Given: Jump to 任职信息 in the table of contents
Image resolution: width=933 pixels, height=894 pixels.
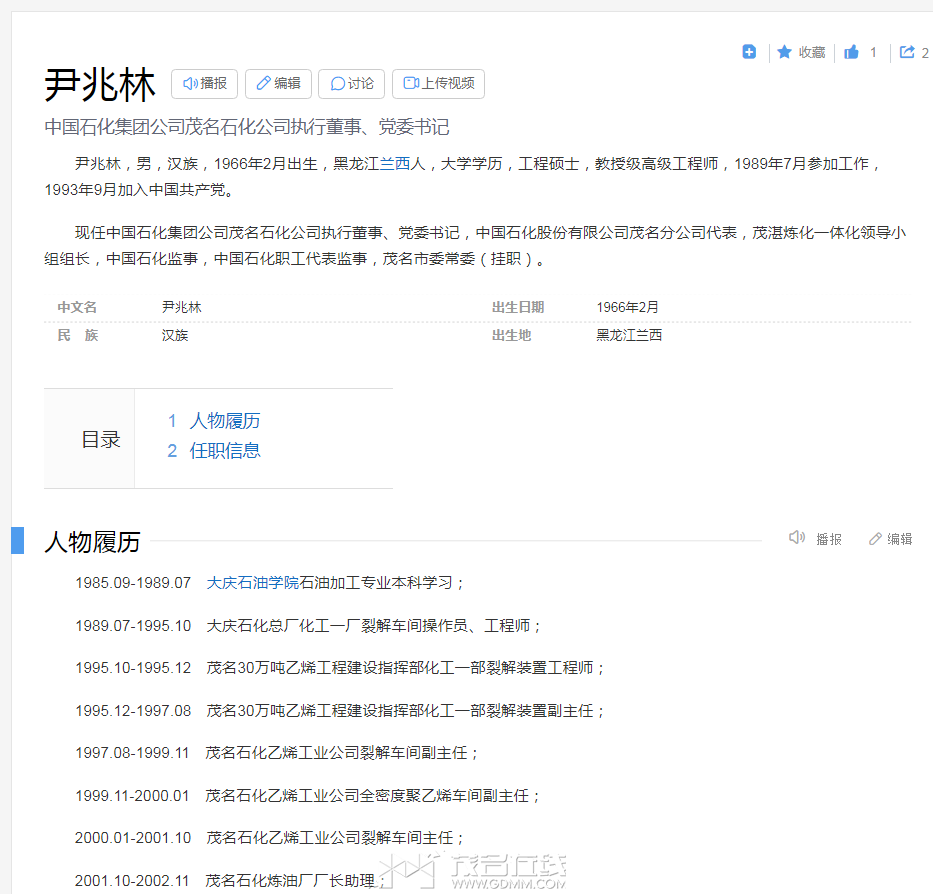Looking at the screenshot, I should click(x=224, y=451).
